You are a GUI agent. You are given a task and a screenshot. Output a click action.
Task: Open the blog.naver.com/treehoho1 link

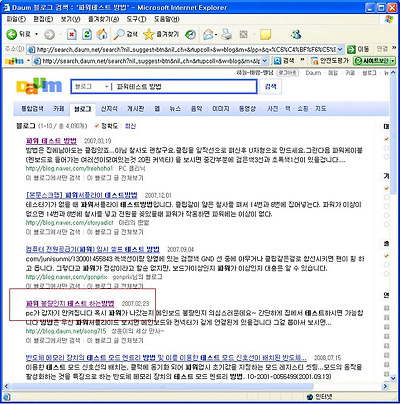tap(69, 168)
